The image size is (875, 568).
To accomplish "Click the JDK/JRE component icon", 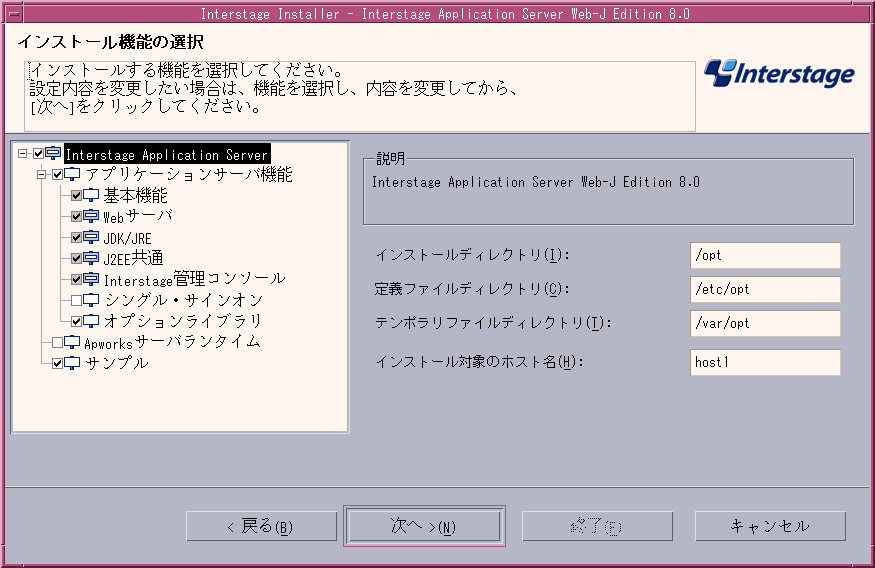I will [x=91, y=238].
